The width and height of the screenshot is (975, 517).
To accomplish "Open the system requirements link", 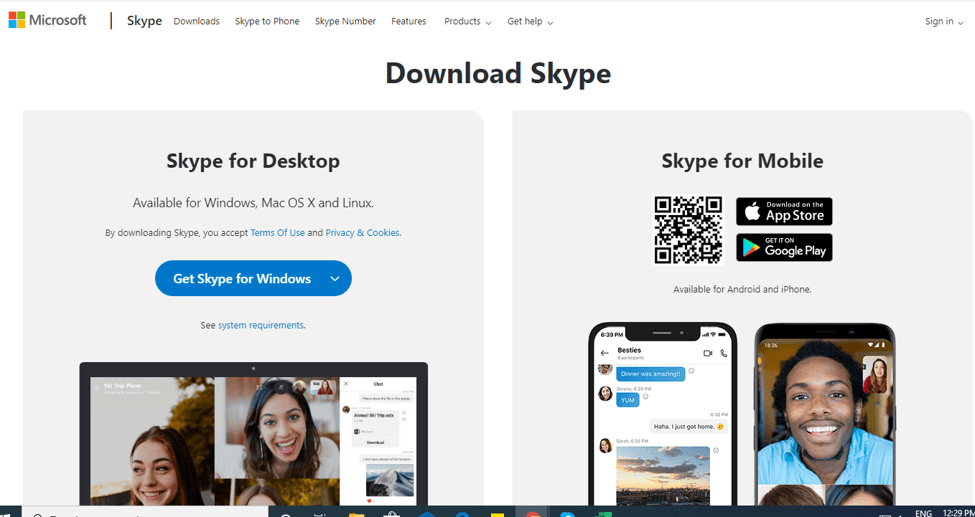I will coord(261,325).
